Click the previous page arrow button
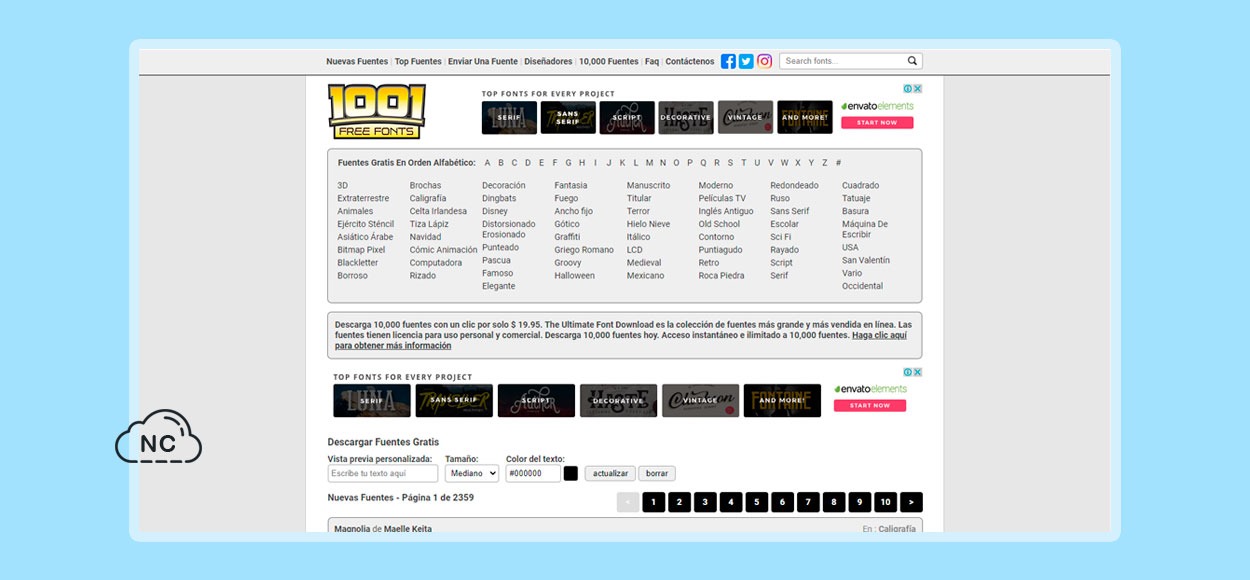This screenshot has width=1250, height=580. click(x=628, y=502)
